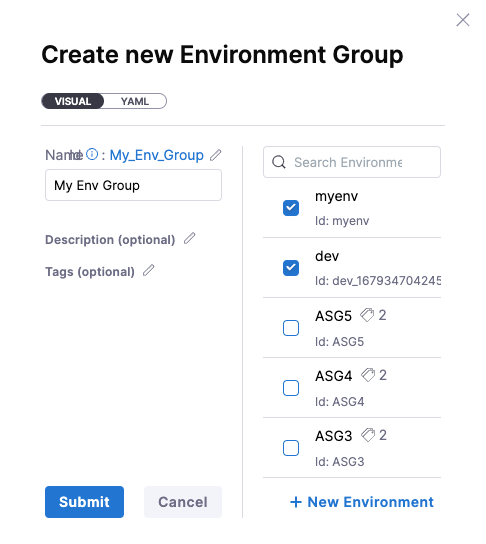This screenshot has height=544, width=486.
Task: Edit the My_Env_Group identifier with pencil icon
Action: [215, 155]
